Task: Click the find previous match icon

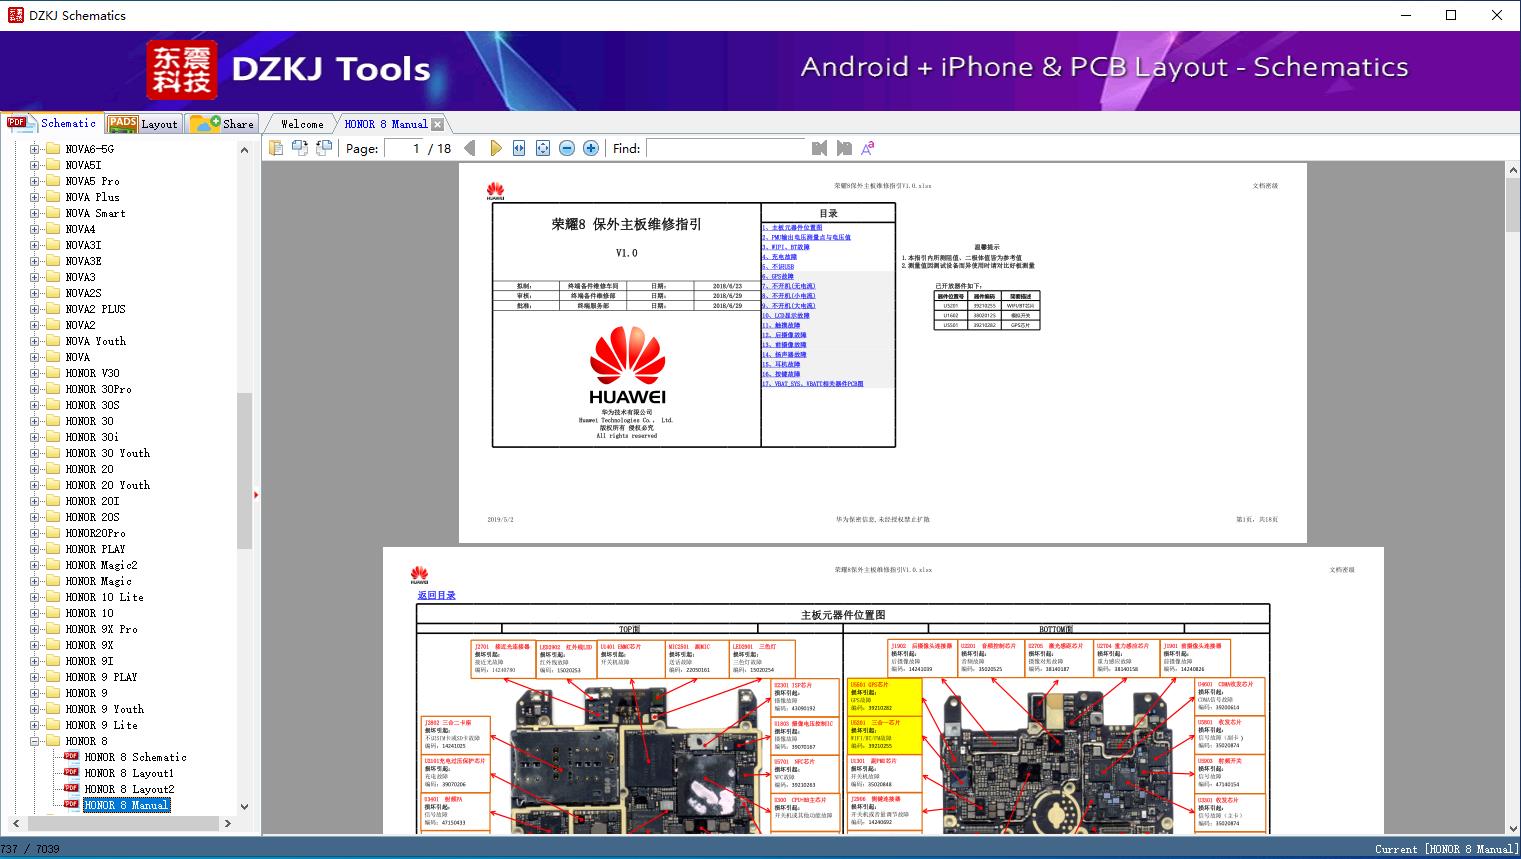Action: (x=820, y=148)
